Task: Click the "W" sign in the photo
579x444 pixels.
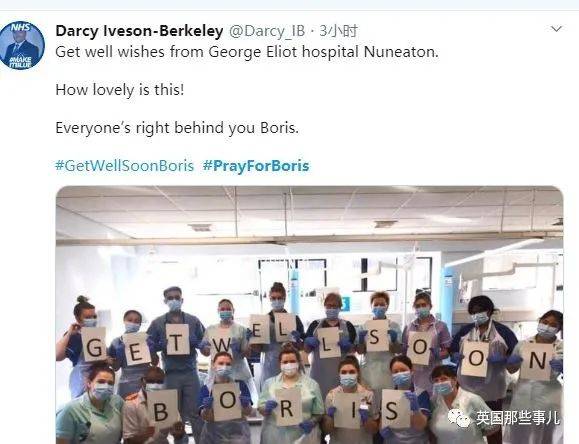Action: tap(223, 345)
